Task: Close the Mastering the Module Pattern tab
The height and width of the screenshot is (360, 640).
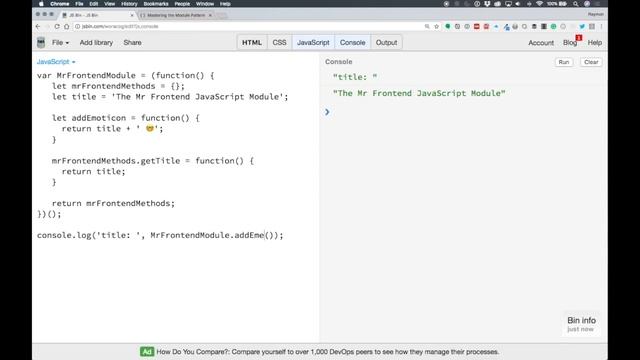Action: pyautogui.click(x=210, y=15)
